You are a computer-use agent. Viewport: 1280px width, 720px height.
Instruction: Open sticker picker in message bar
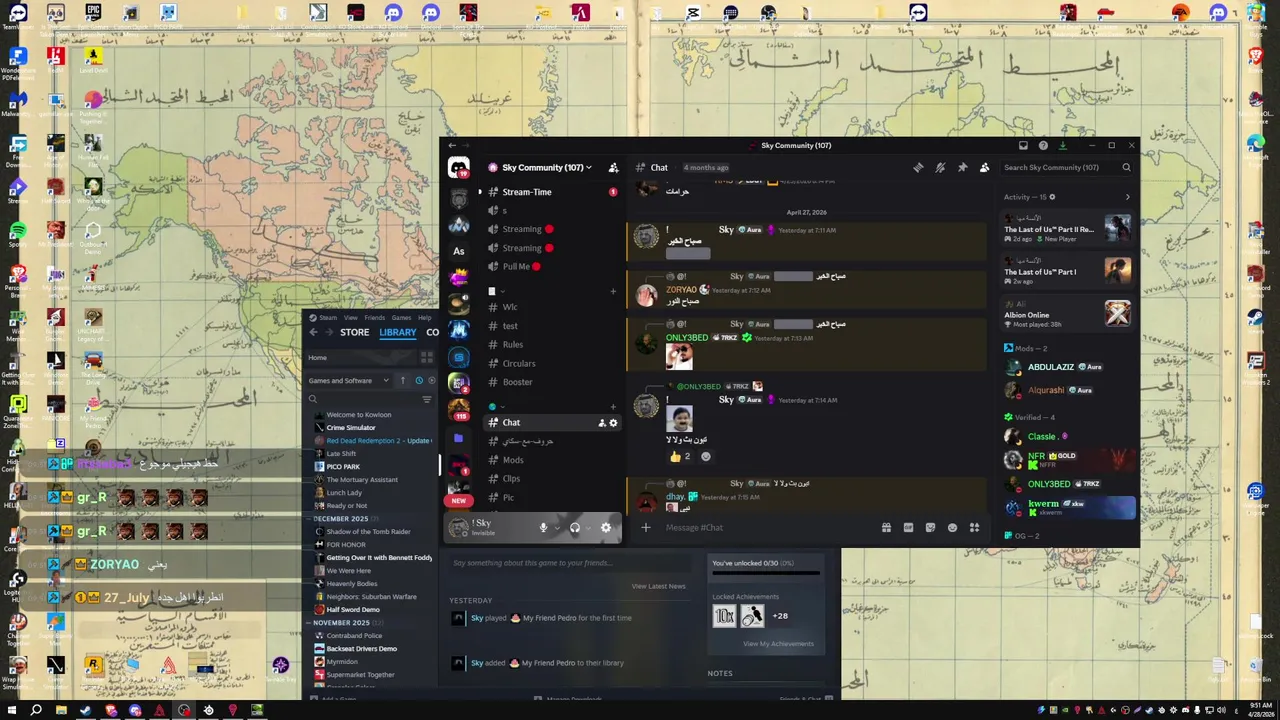[x=930, y=528]
